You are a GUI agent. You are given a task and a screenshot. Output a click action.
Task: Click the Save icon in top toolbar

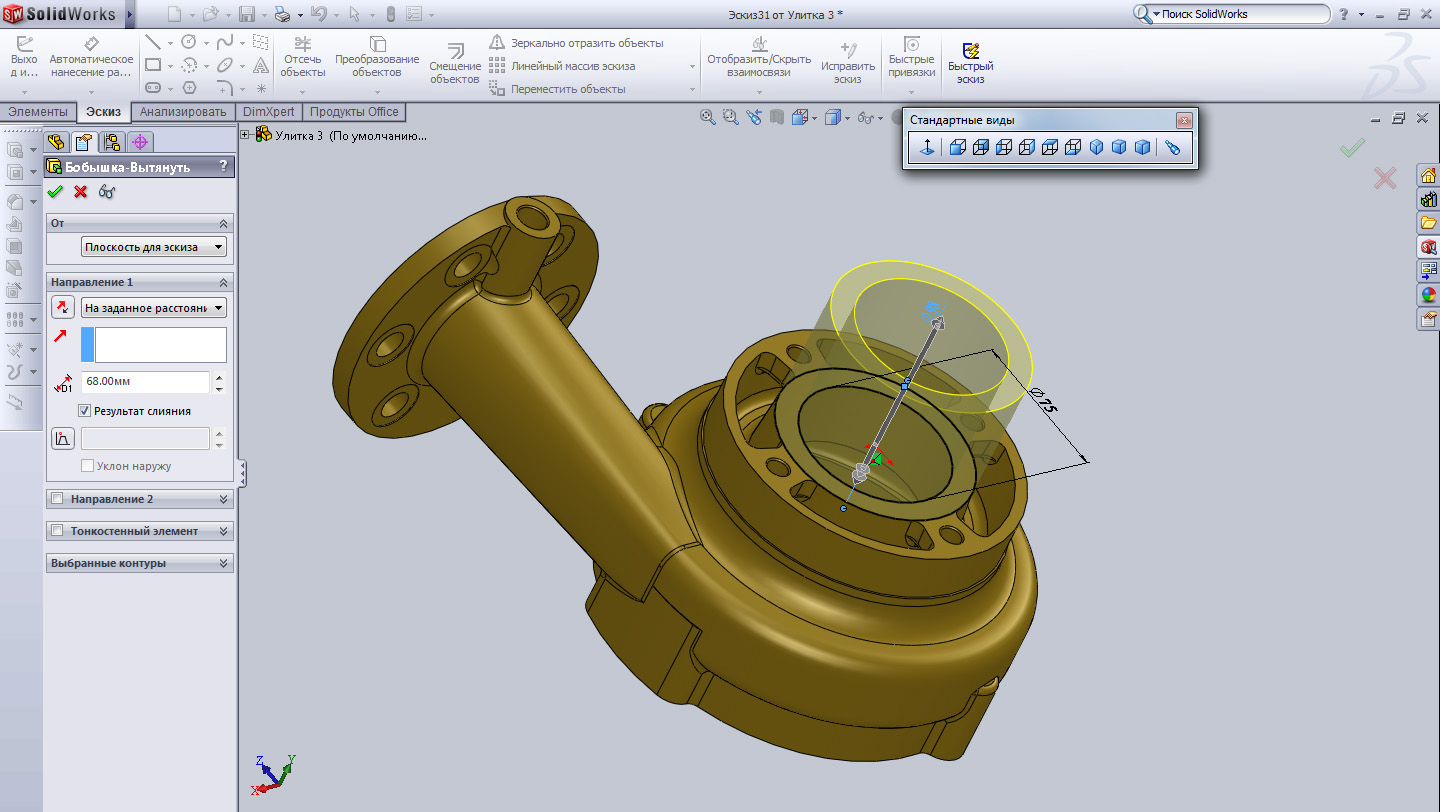[246, 14]
